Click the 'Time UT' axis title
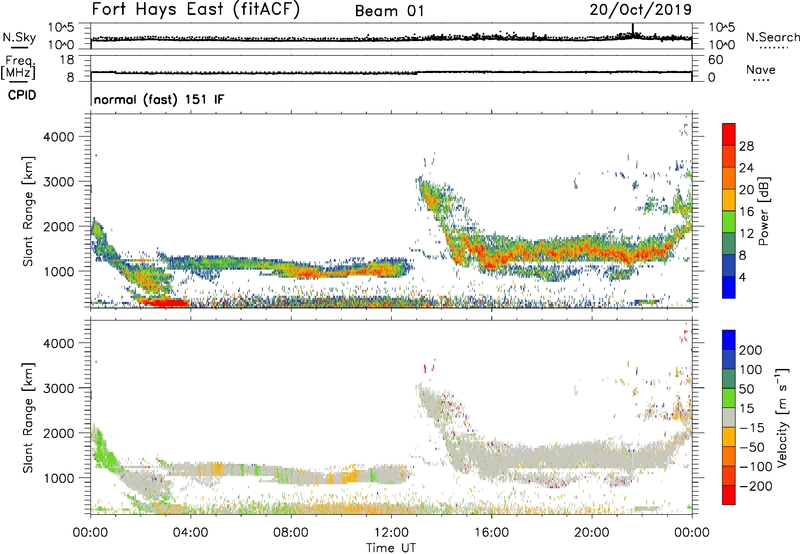Screen dimensions: 800x554 point(391,547)
